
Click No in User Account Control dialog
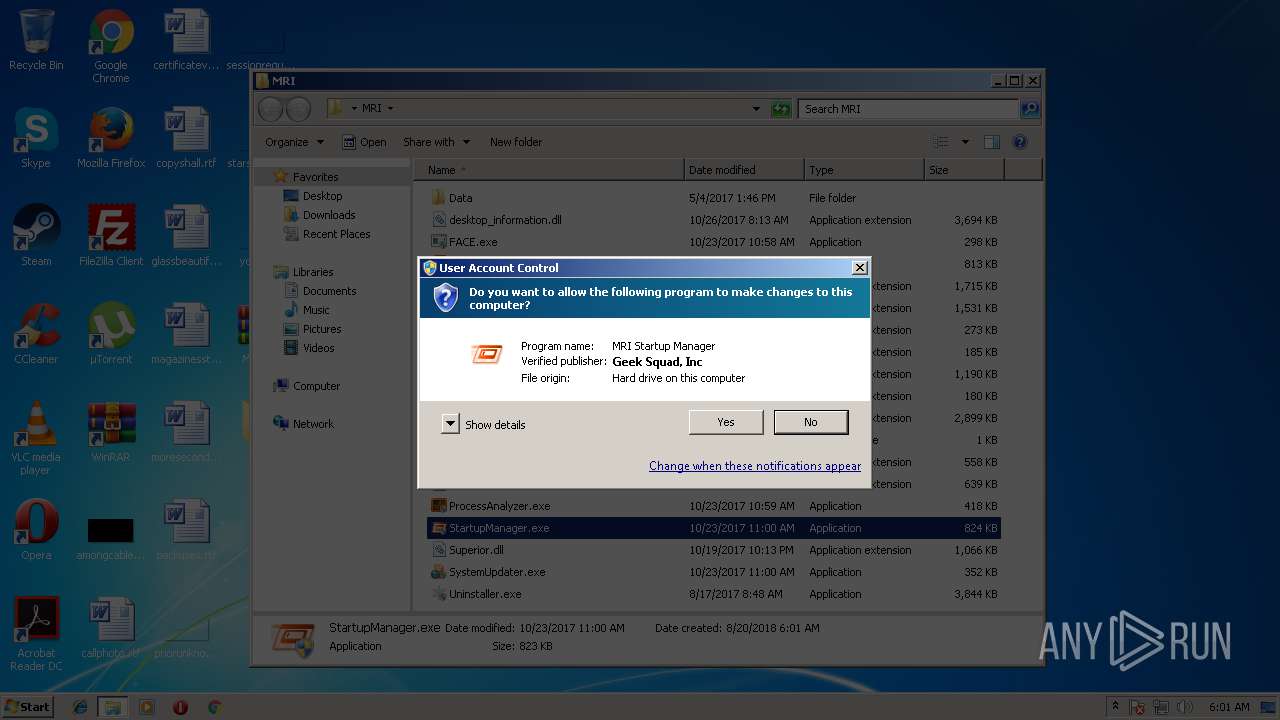tap(811, 422)
